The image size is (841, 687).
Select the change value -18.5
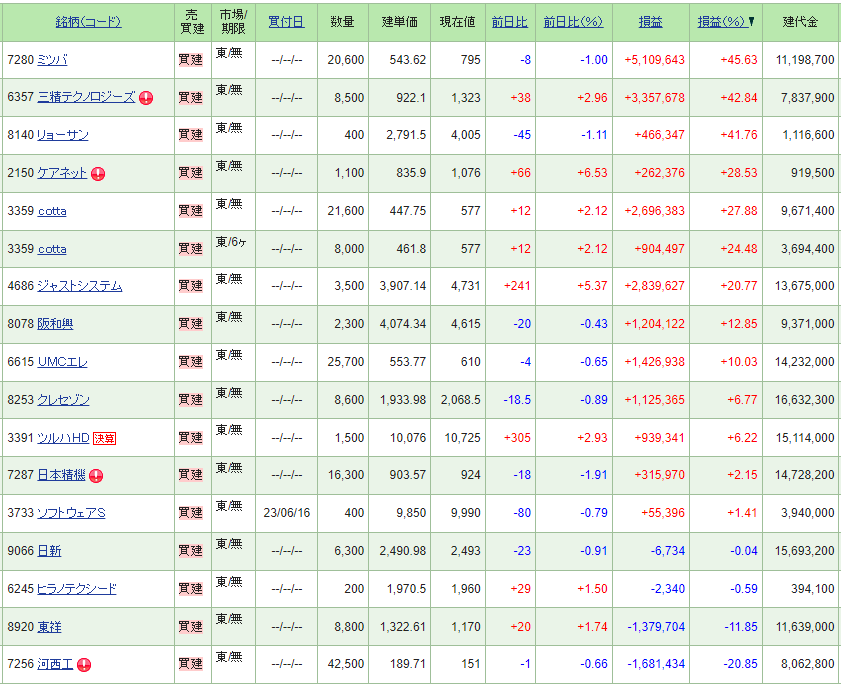[x=517, y=400]
